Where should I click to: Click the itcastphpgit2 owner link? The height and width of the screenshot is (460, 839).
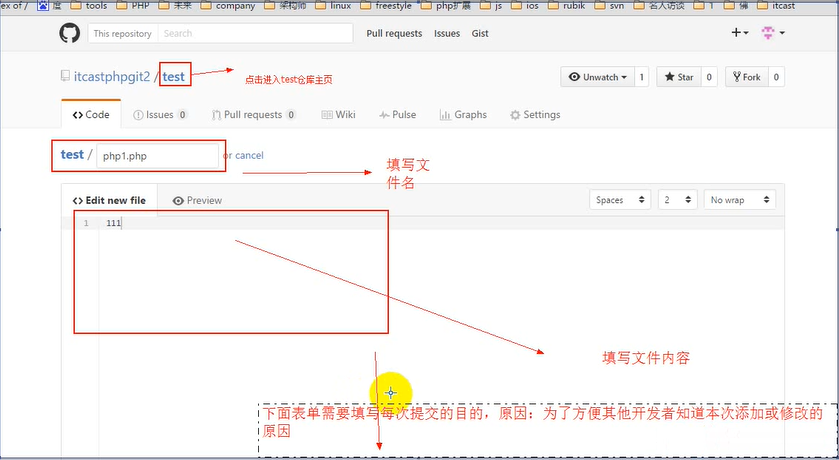(112, 76)
